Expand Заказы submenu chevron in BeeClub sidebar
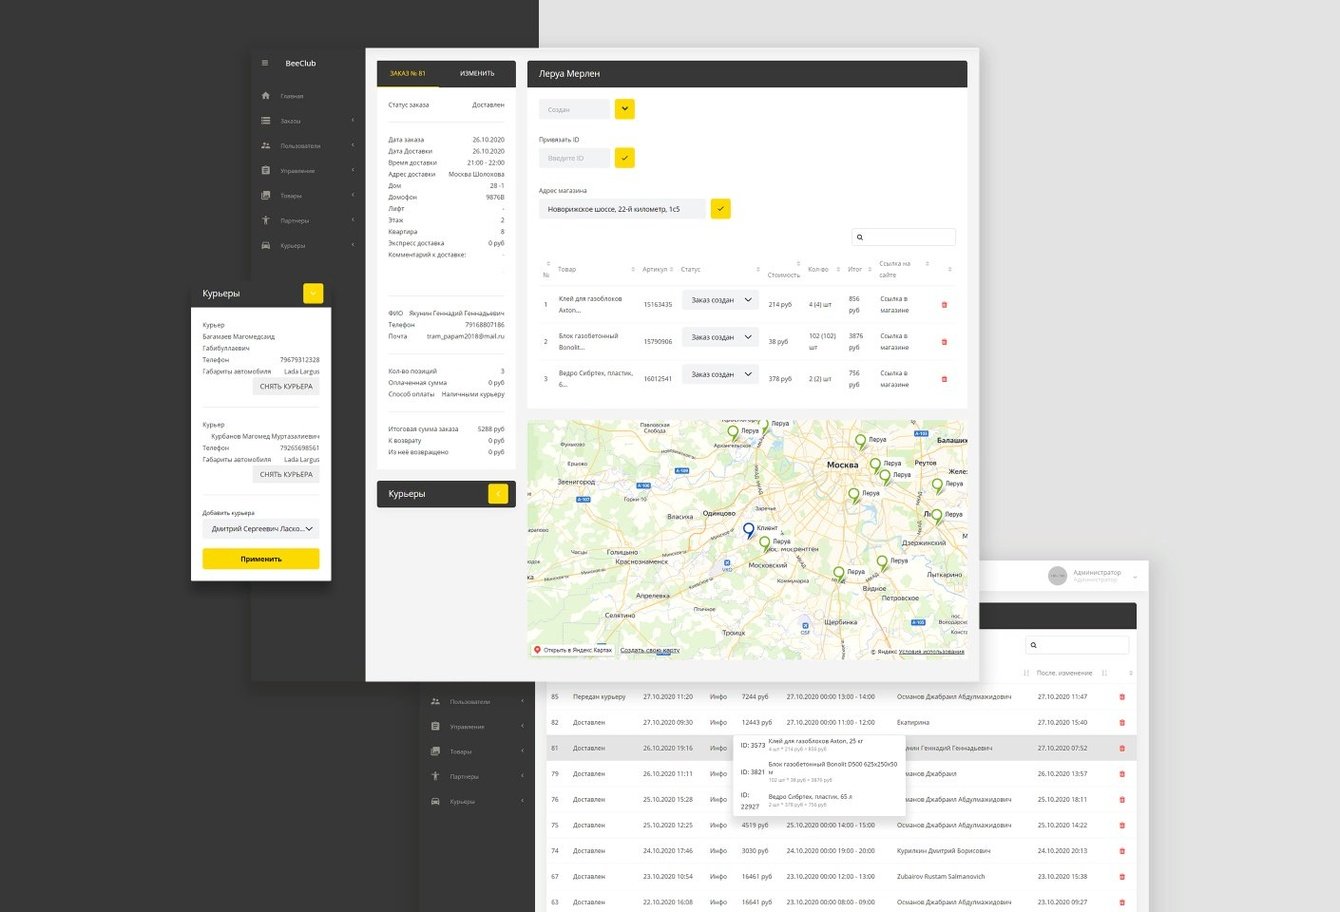 353,121
